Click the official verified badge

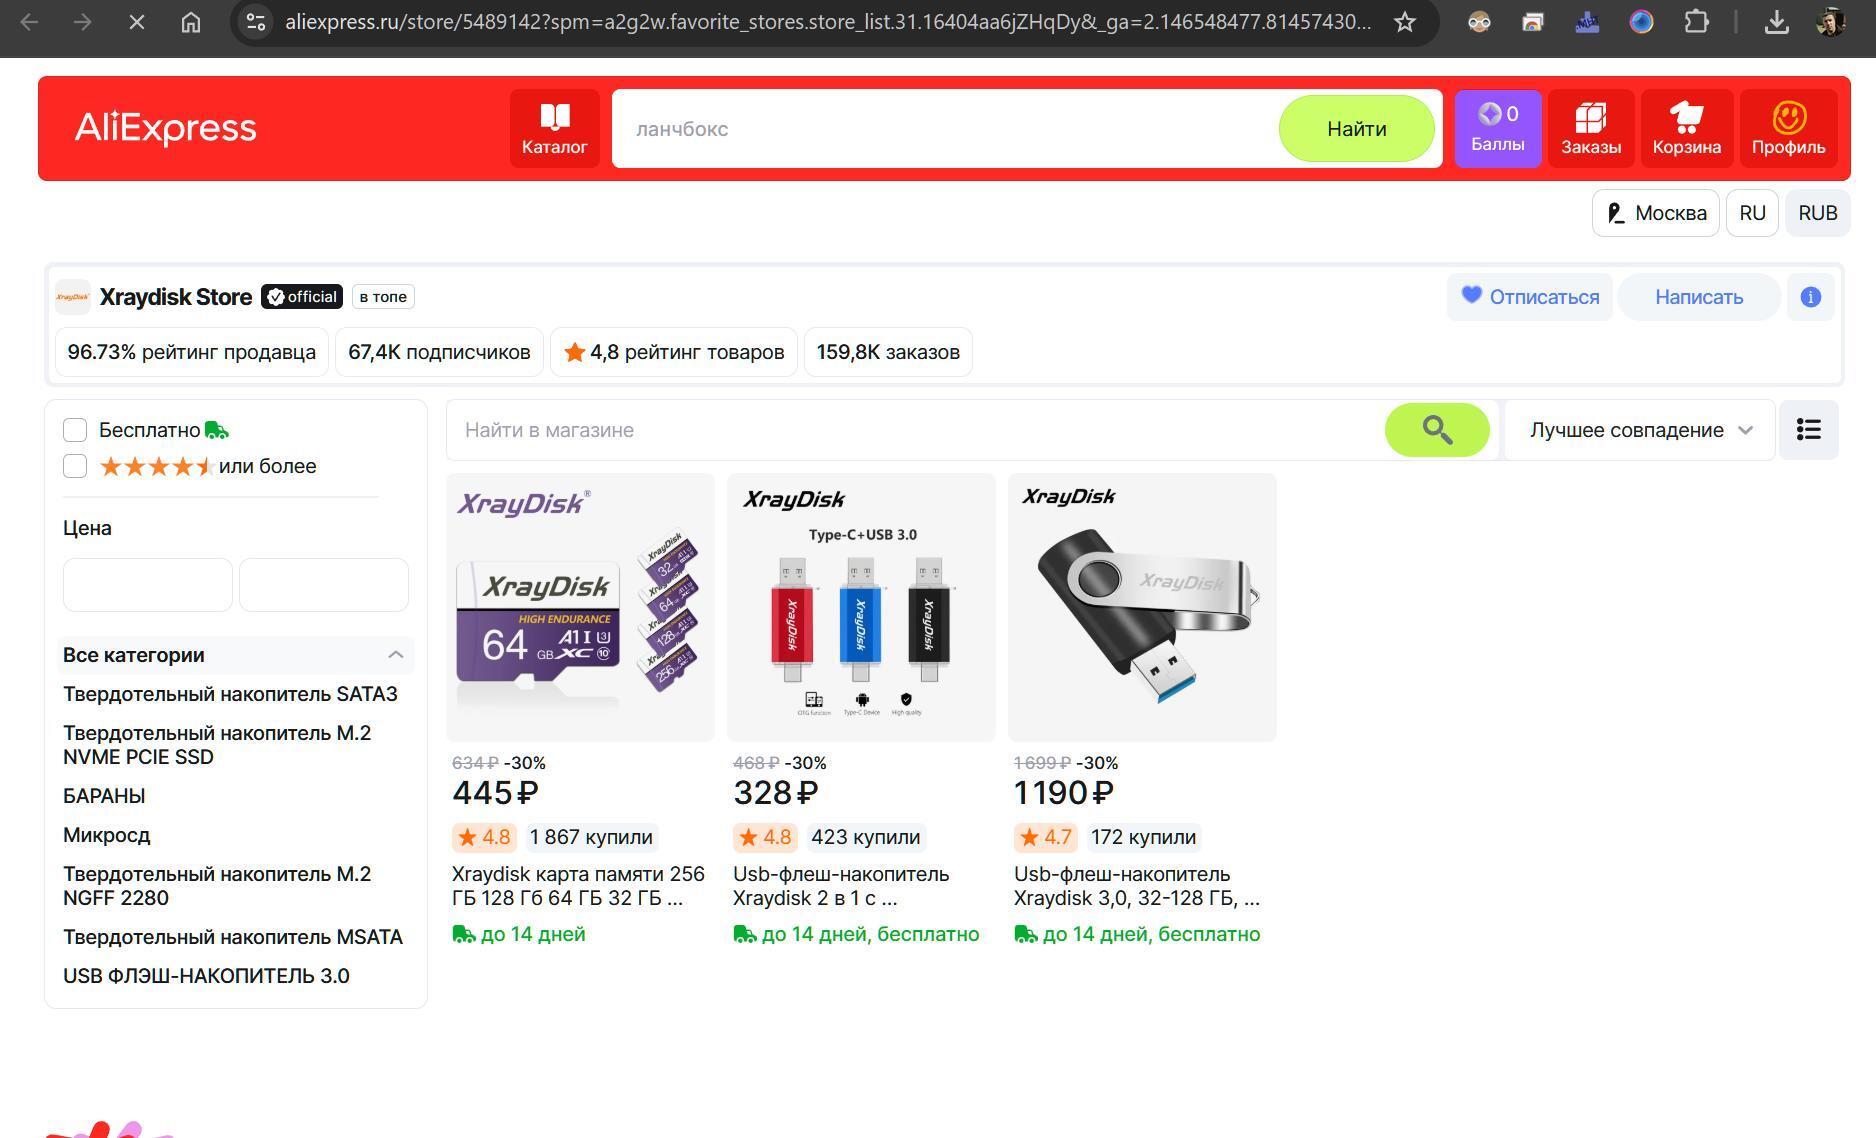(302, 297)
